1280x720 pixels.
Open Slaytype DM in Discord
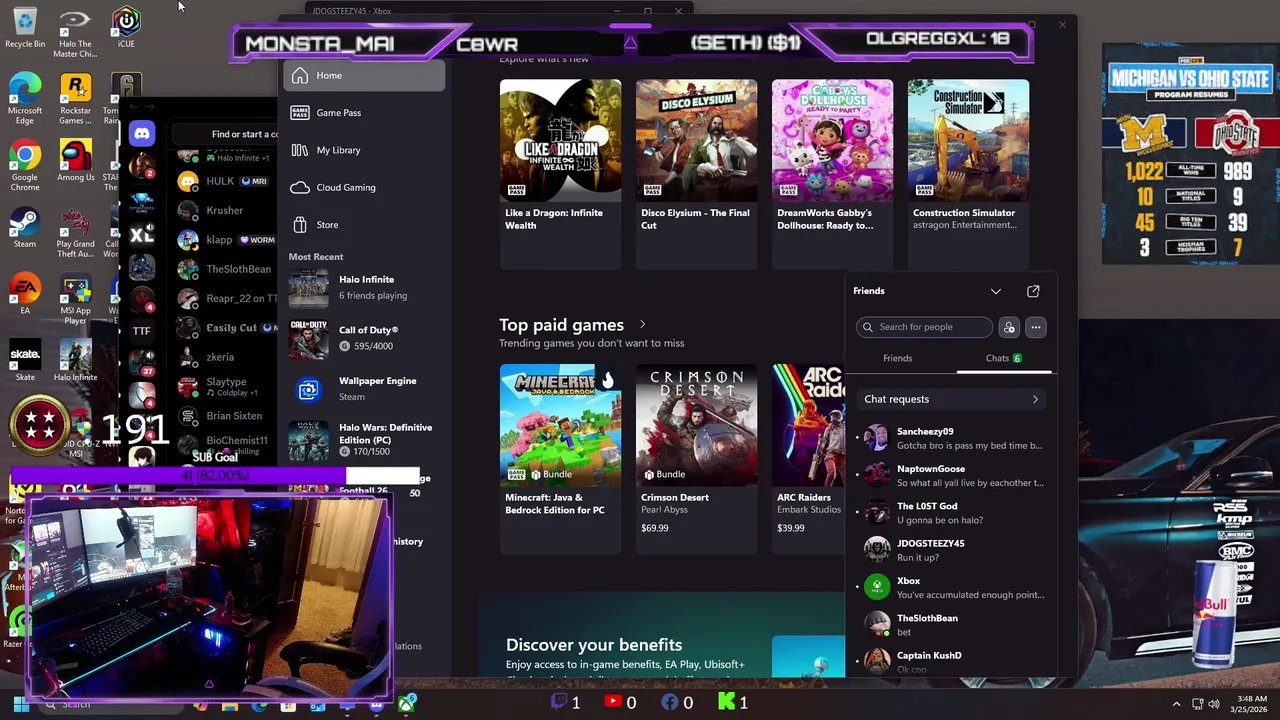(x=226, y=386)
